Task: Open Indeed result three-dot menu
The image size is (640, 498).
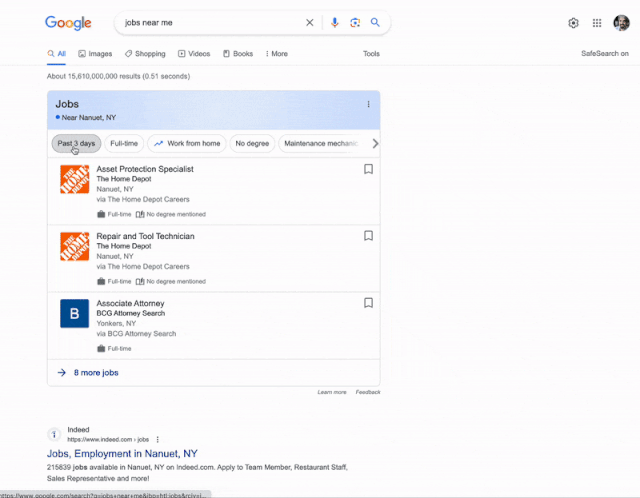Action: pos(158,440)
